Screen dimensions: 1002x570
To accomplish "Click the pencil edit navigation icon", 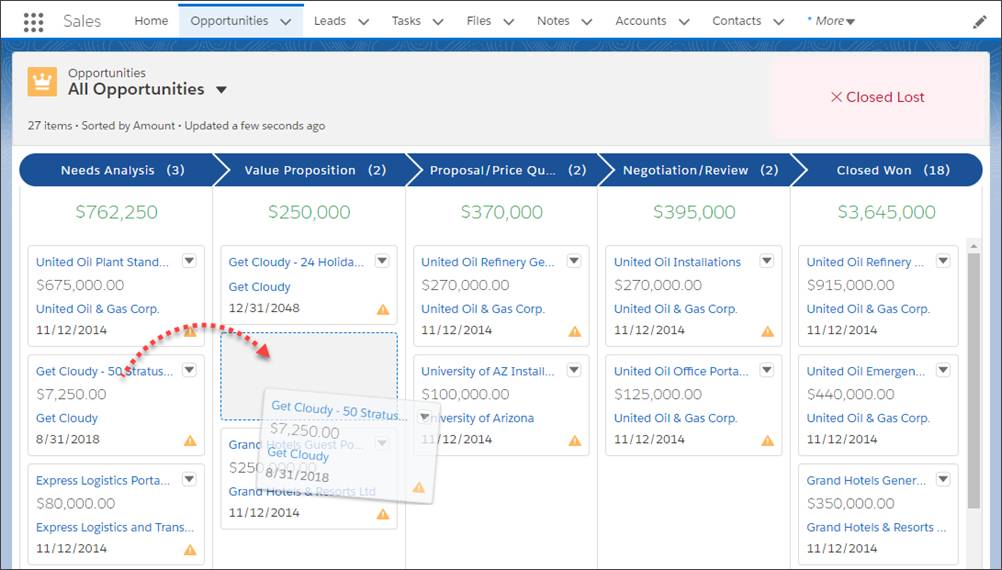I will pyautogui.click(x=979, y=22).
